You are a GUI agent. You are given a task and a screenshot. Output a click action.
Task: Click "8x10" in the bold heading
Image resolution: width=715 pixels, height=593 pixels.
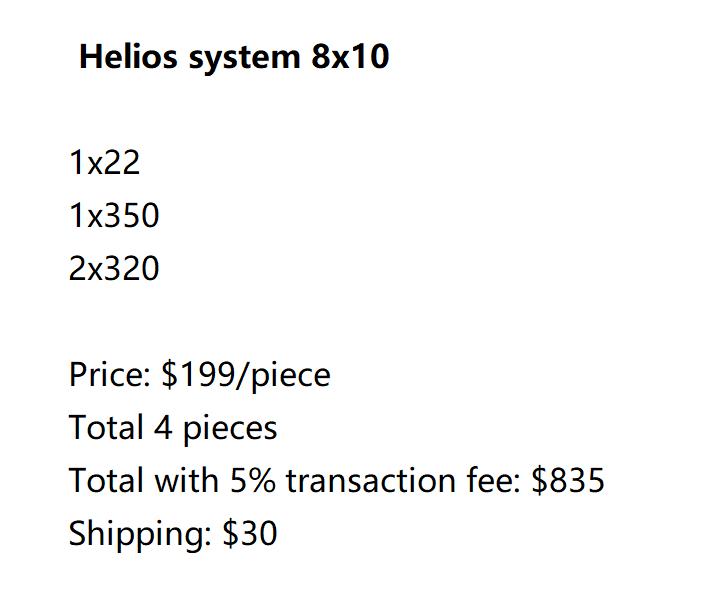pyautogui.click(x=350, y=57)
